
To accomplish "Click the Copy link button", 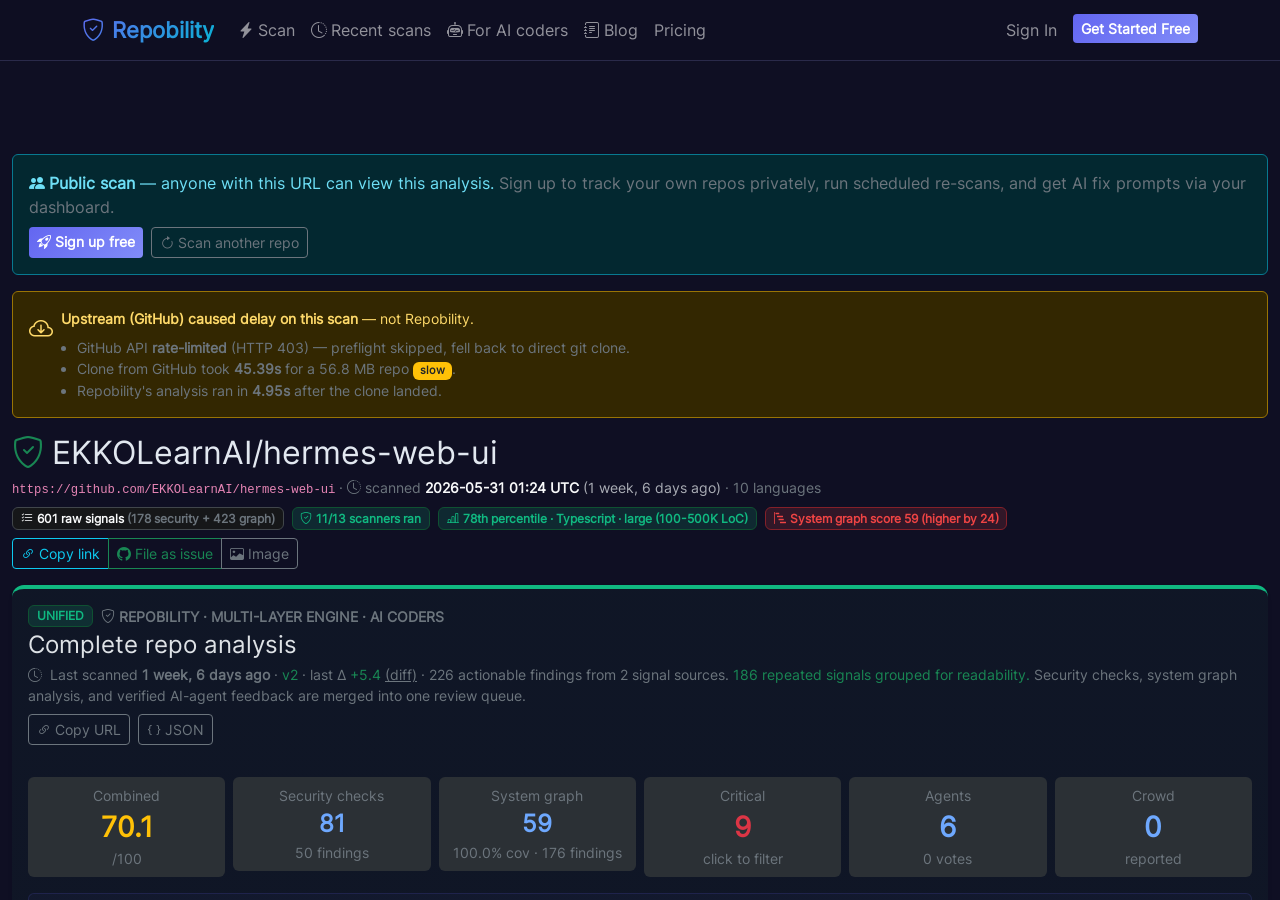I will pyautogui.click(x=60, y=554).
